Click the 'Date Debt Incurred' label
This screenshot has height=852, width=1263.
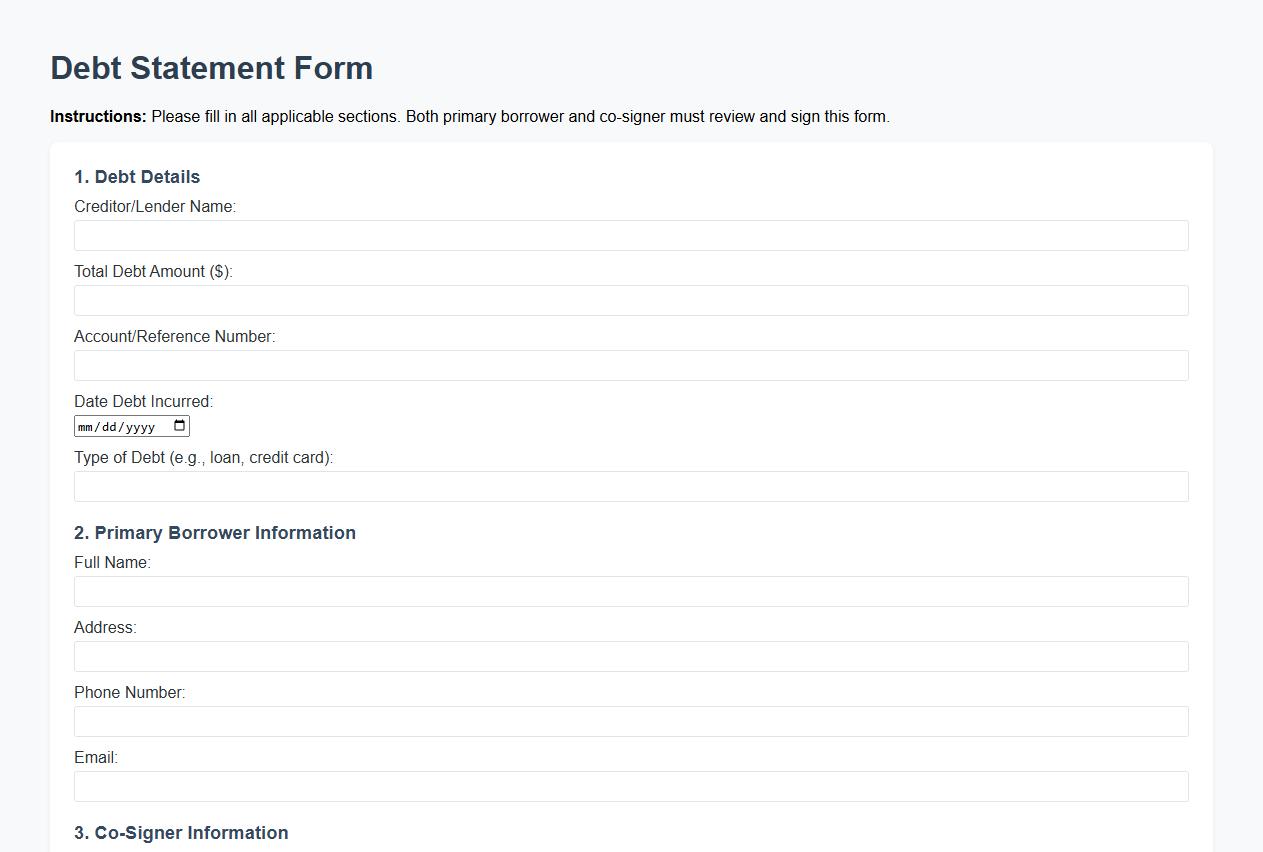tap(143, 401)
